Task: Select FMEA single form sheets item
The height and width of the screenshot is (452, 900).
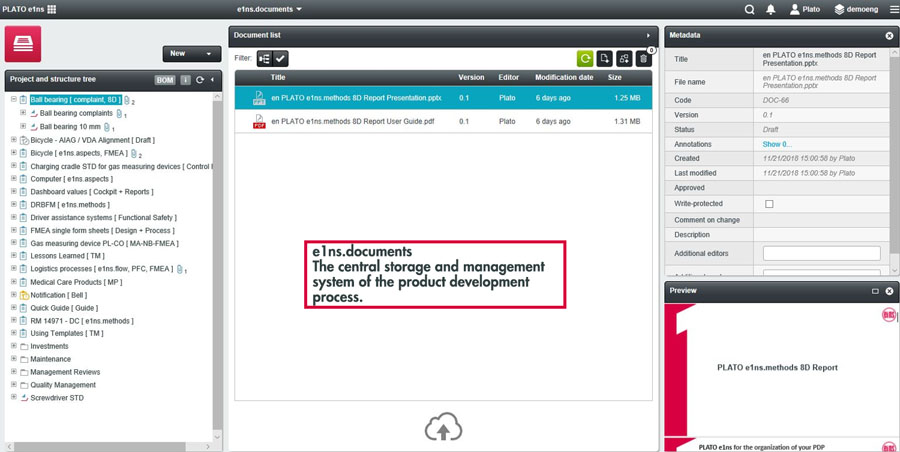Action: [x=102, y=230]
